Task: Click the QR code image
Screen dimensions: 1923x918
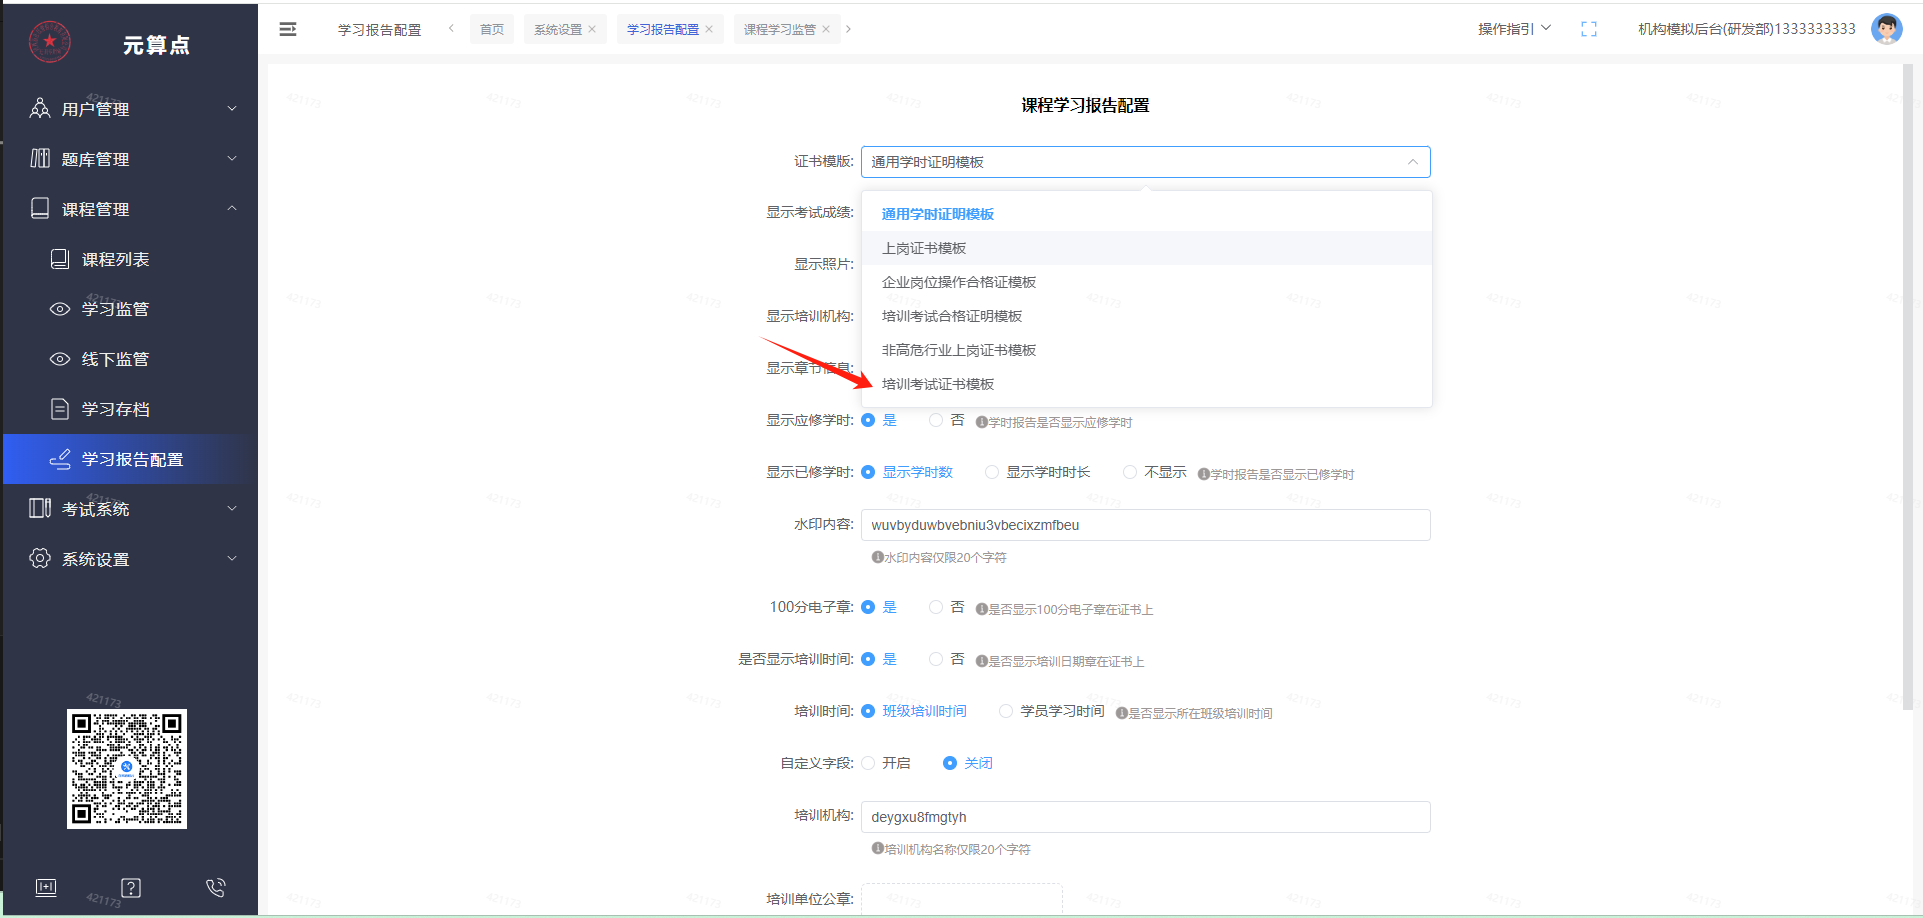Action: click(127, 768)
